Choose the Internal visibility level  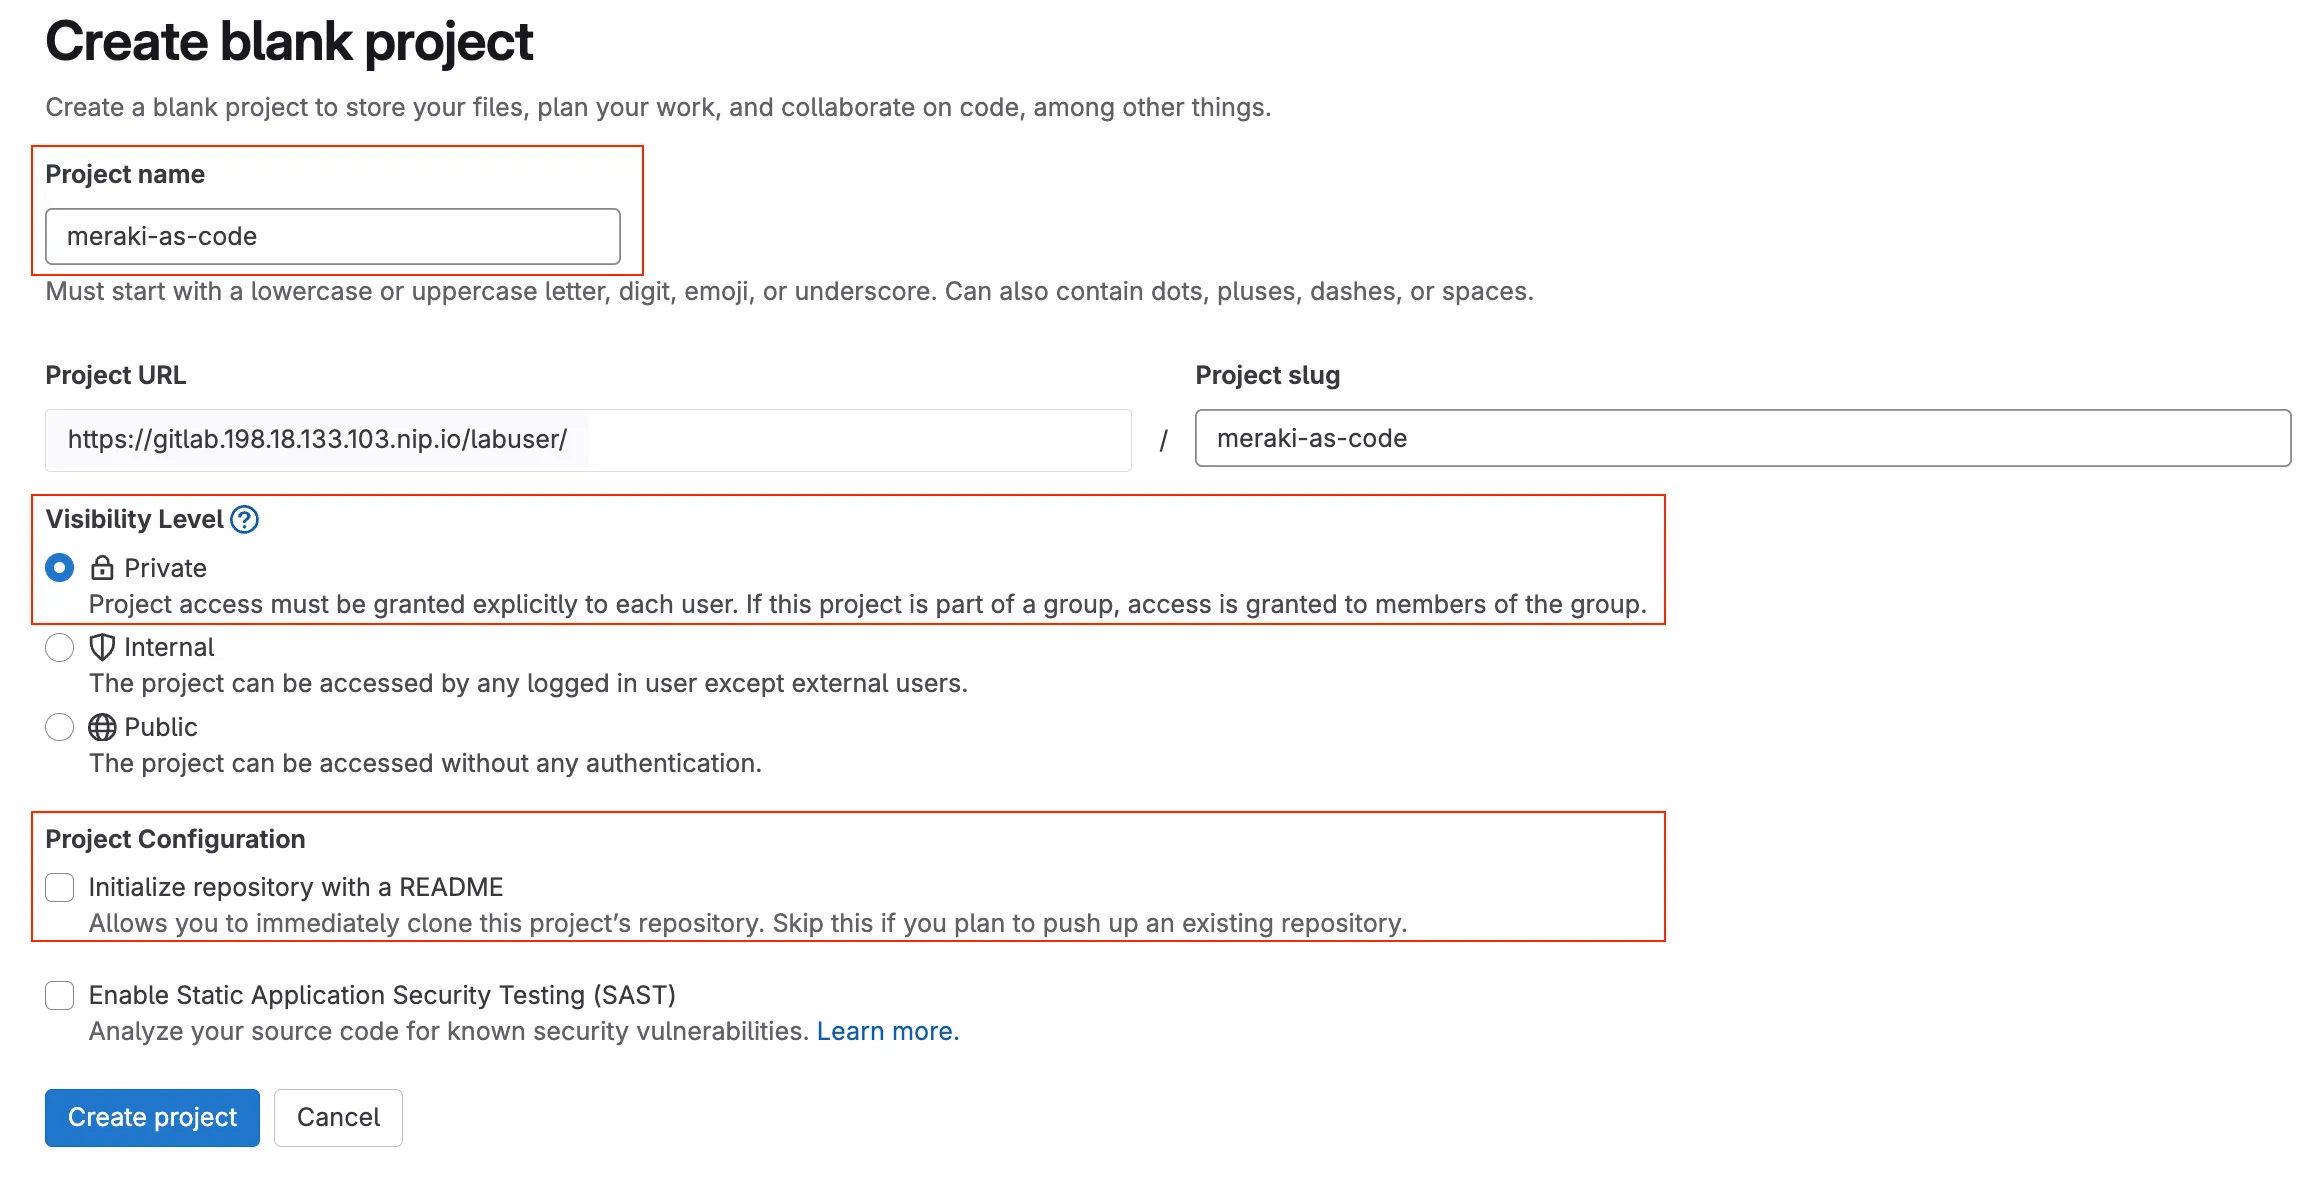59,647
